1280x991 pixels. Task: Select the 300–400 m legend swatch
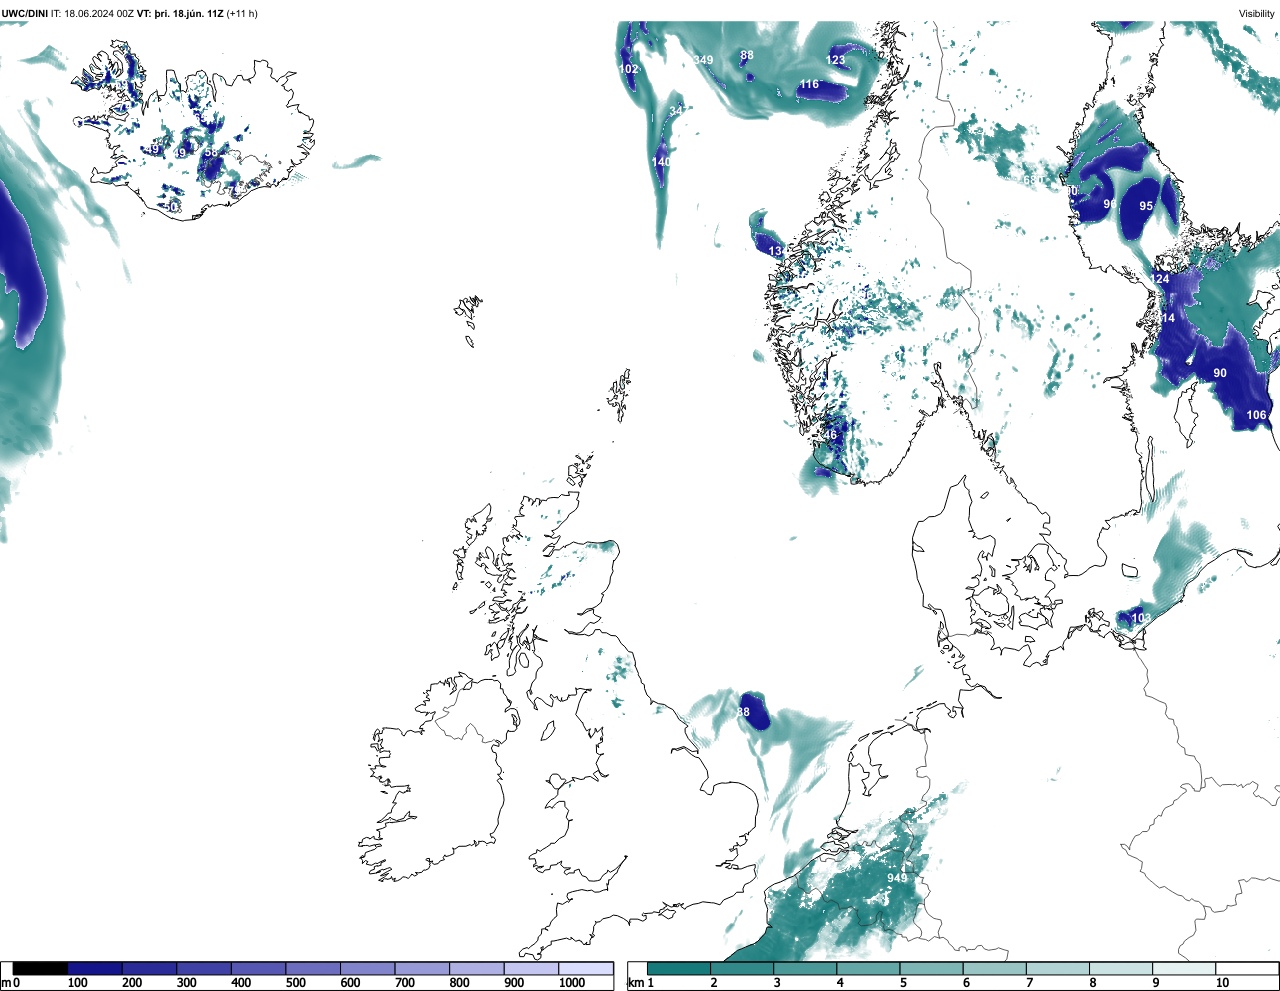tap(204, 968)
